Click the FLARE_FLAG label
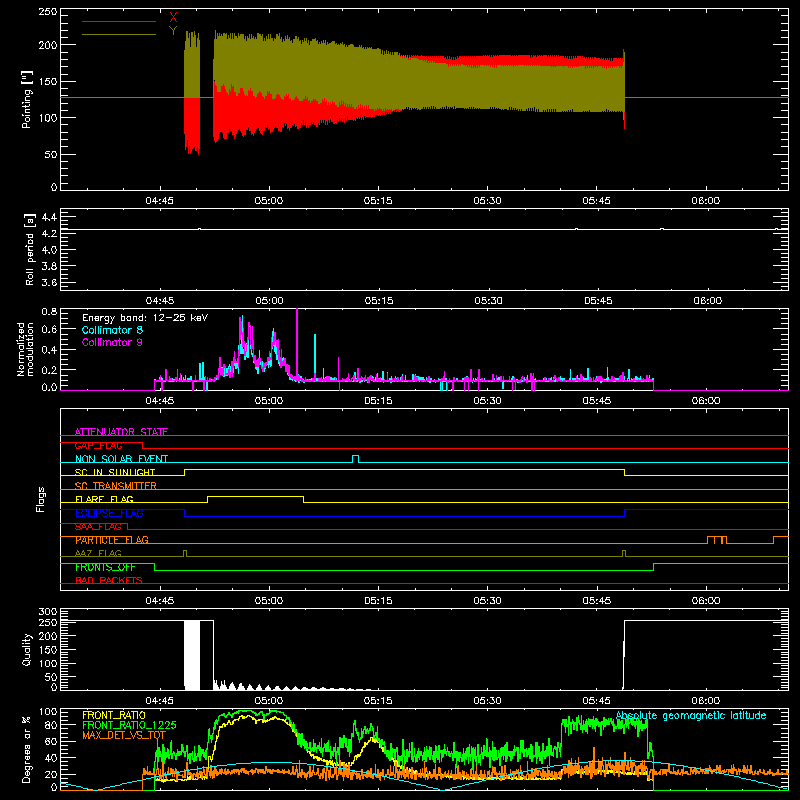The height and width of the screenshot is (800, 800). point(104,499)
